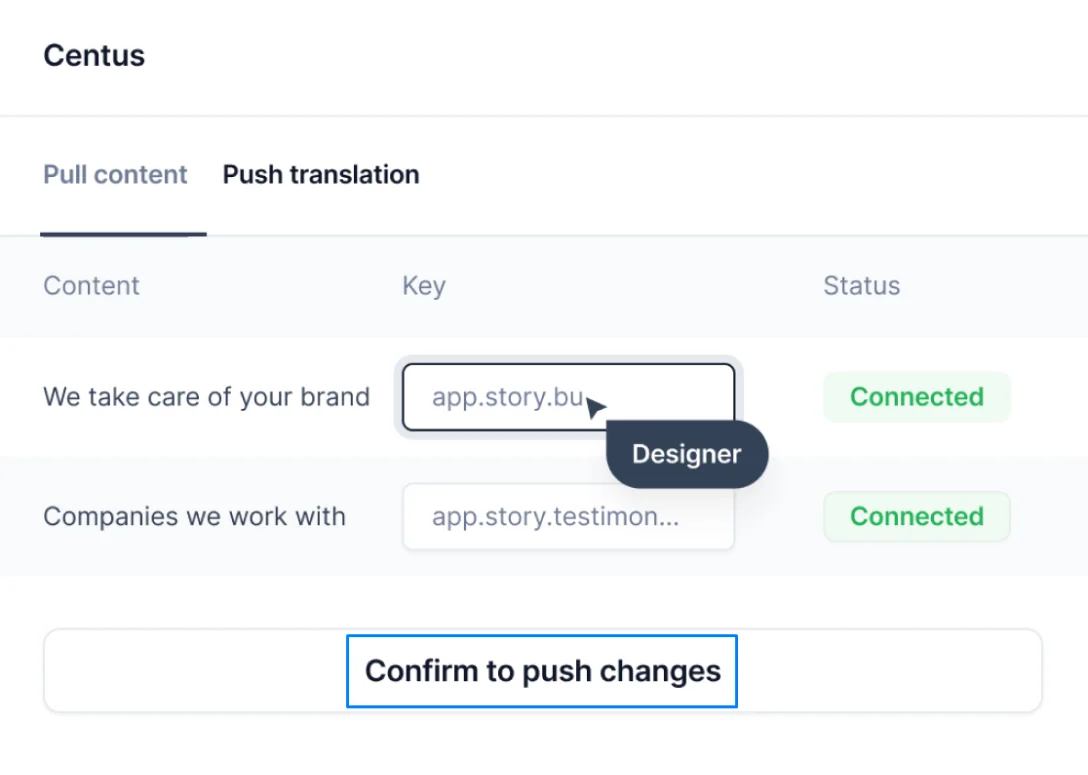Click the Companies we work with content label
Image resolution: width=1088 pixels, height=775 pixels.
point(194,517)
